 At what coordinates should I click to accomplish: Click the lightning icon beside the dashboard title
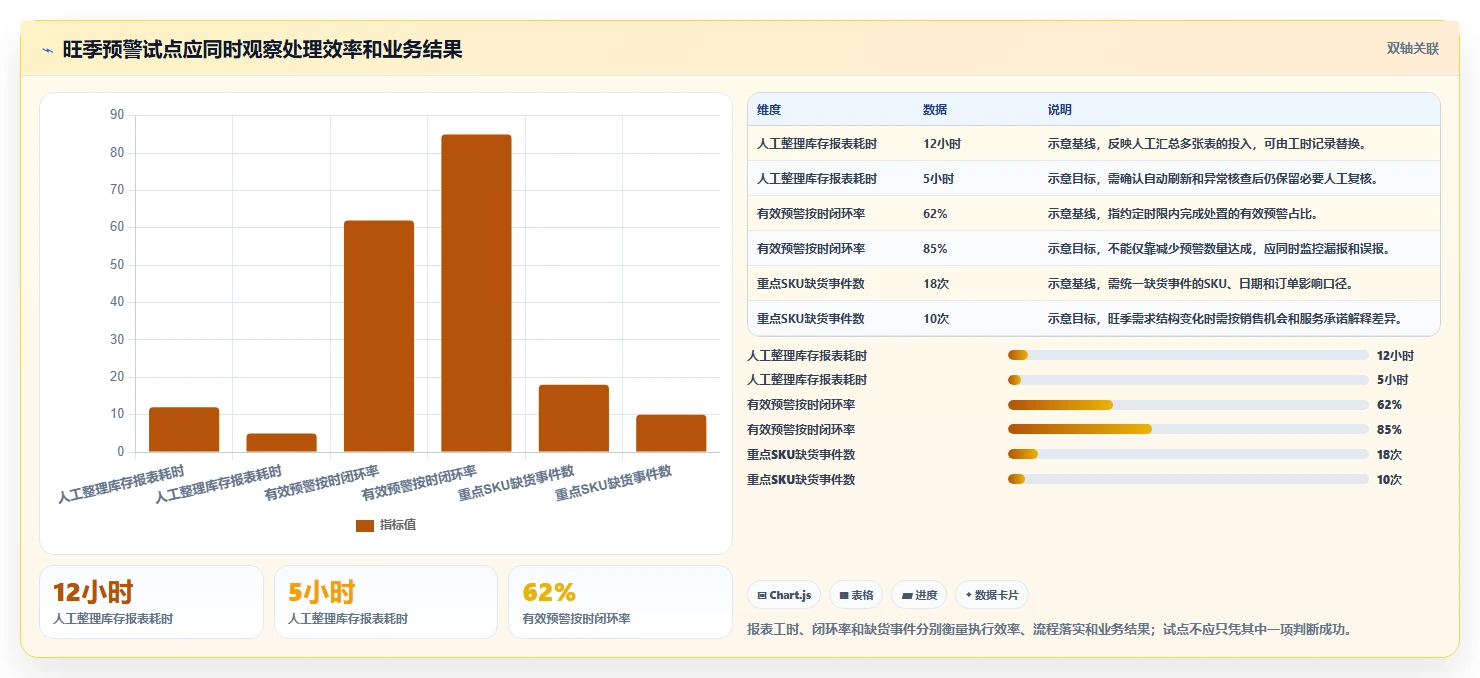tap(47, 50)
